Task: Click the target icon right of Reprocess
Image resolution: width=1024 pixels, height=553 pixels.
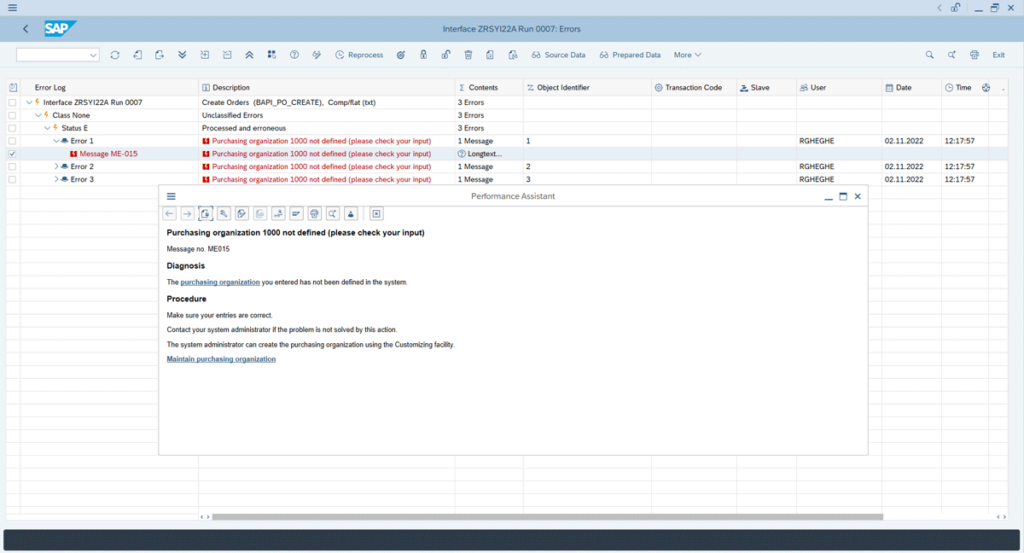Action: click(x=401, y=55)
